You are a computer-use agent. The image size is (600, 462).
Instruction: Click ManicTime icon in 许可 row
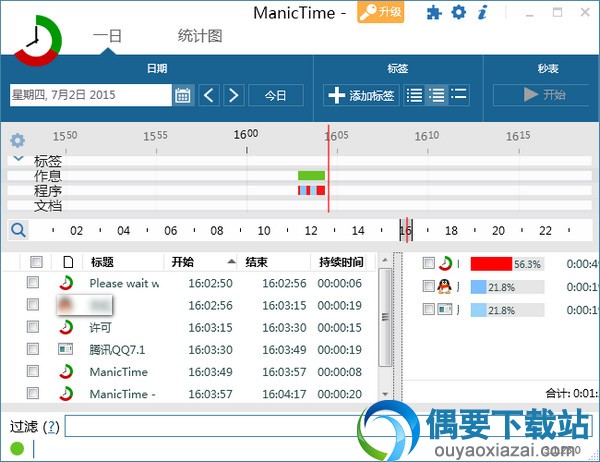click(x=66, y=327)
